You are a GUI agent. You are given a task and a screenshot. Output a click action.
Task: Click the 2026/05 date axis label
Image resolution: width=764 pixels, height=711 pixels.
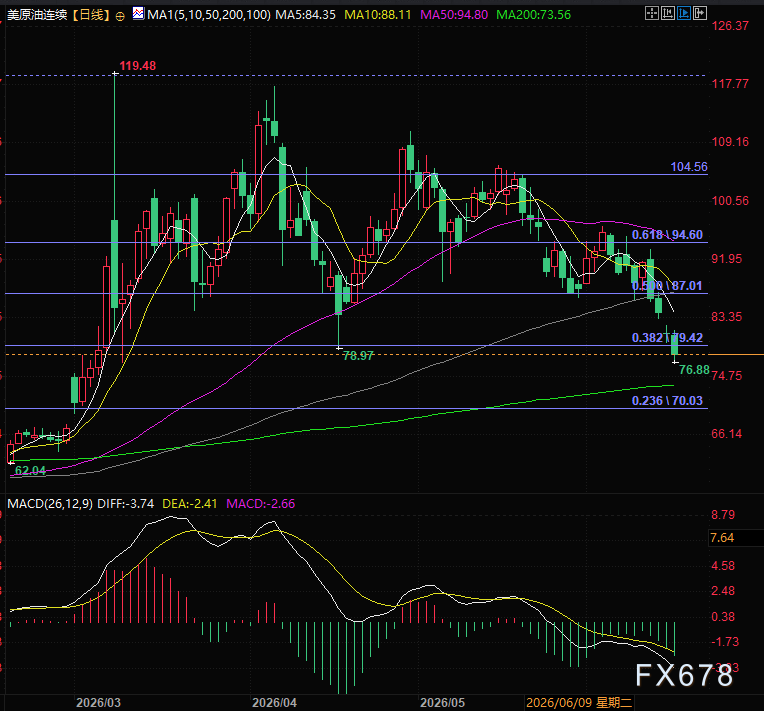(x=442, y=702)
